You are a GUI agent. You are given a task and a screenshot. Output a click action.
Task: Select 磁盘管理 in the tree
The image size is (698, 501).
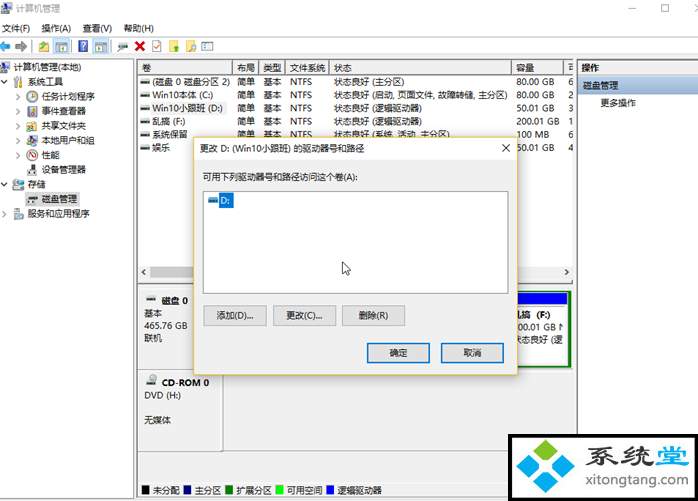click(x=59, y=199)
